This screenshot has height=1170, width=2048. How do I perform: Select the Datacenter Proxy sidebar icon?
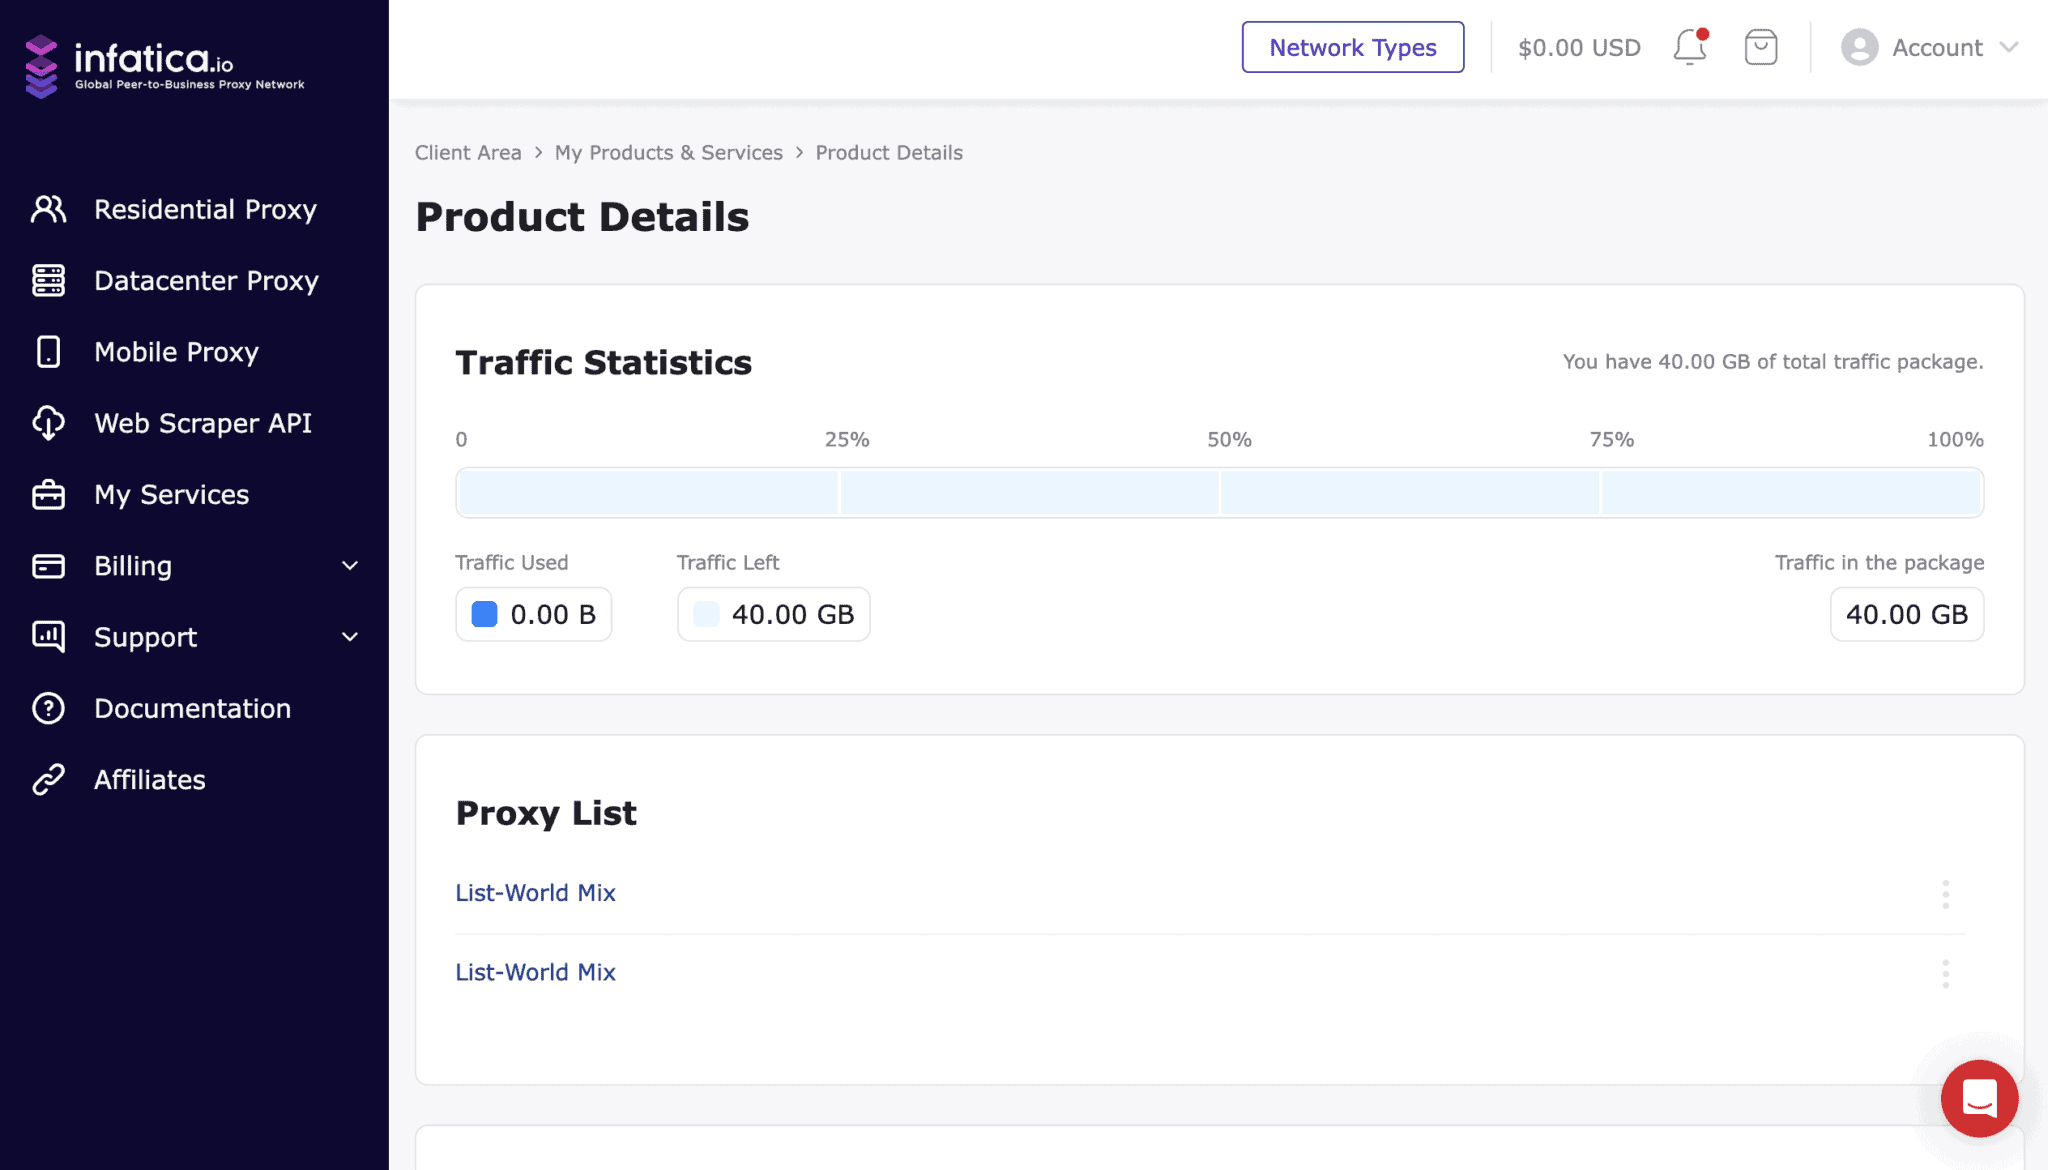(49, 281)
